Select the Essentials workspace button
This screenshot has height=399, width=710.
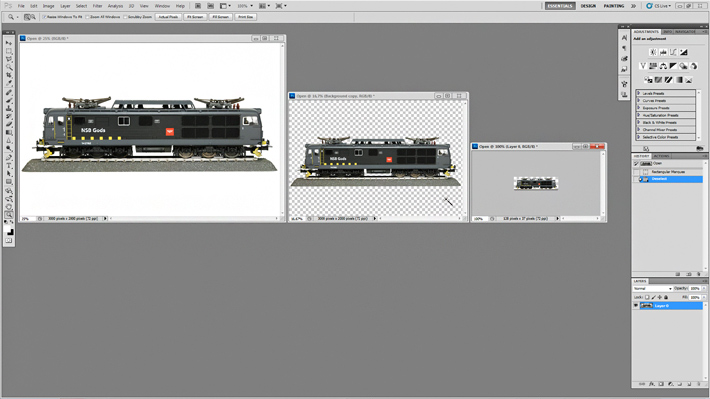click(x=560, y=6)
